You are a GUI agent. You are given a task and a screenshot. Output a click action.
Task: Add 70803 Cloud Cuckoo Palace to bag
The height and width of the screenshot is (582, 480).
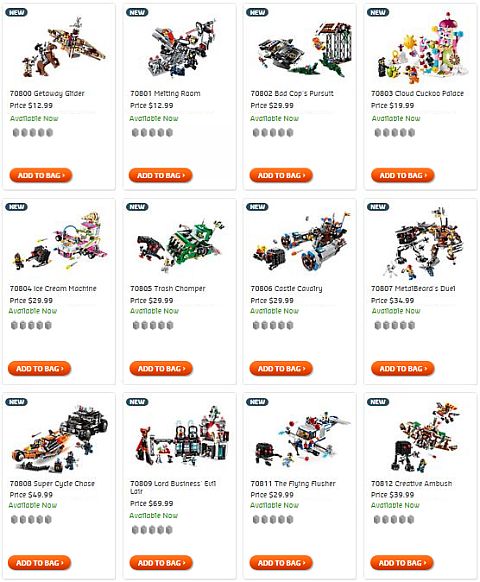pos(402,175)
